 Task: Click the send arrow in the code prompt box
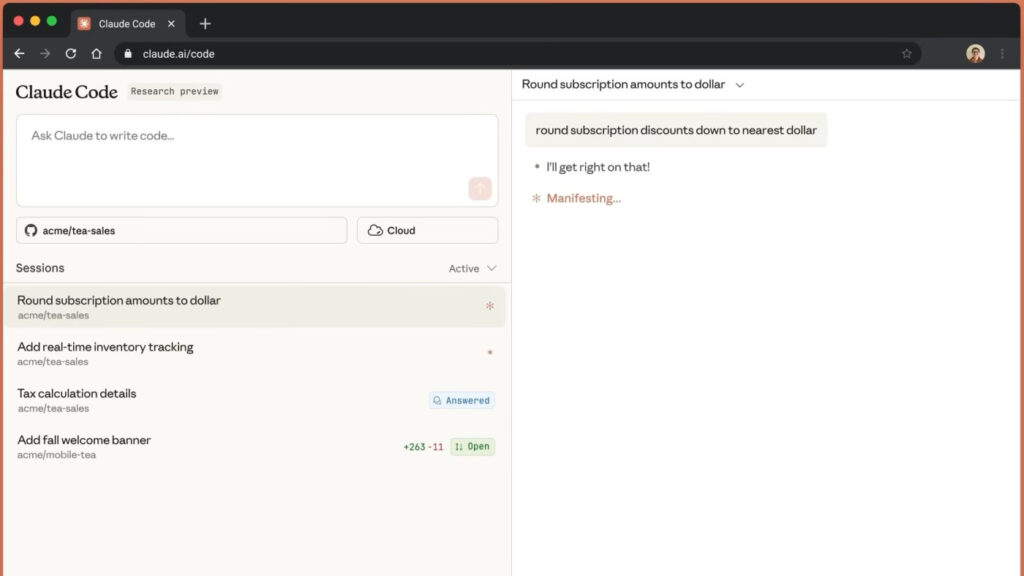[480, 188]
